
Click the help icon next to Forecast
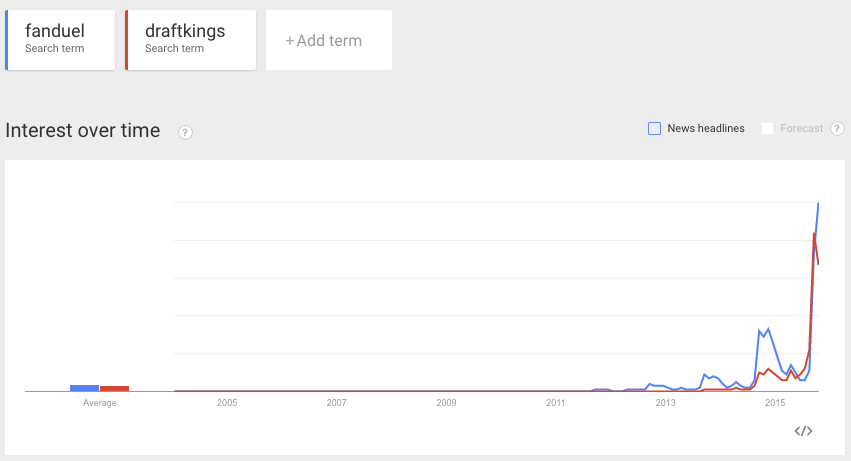click(837, 129)
